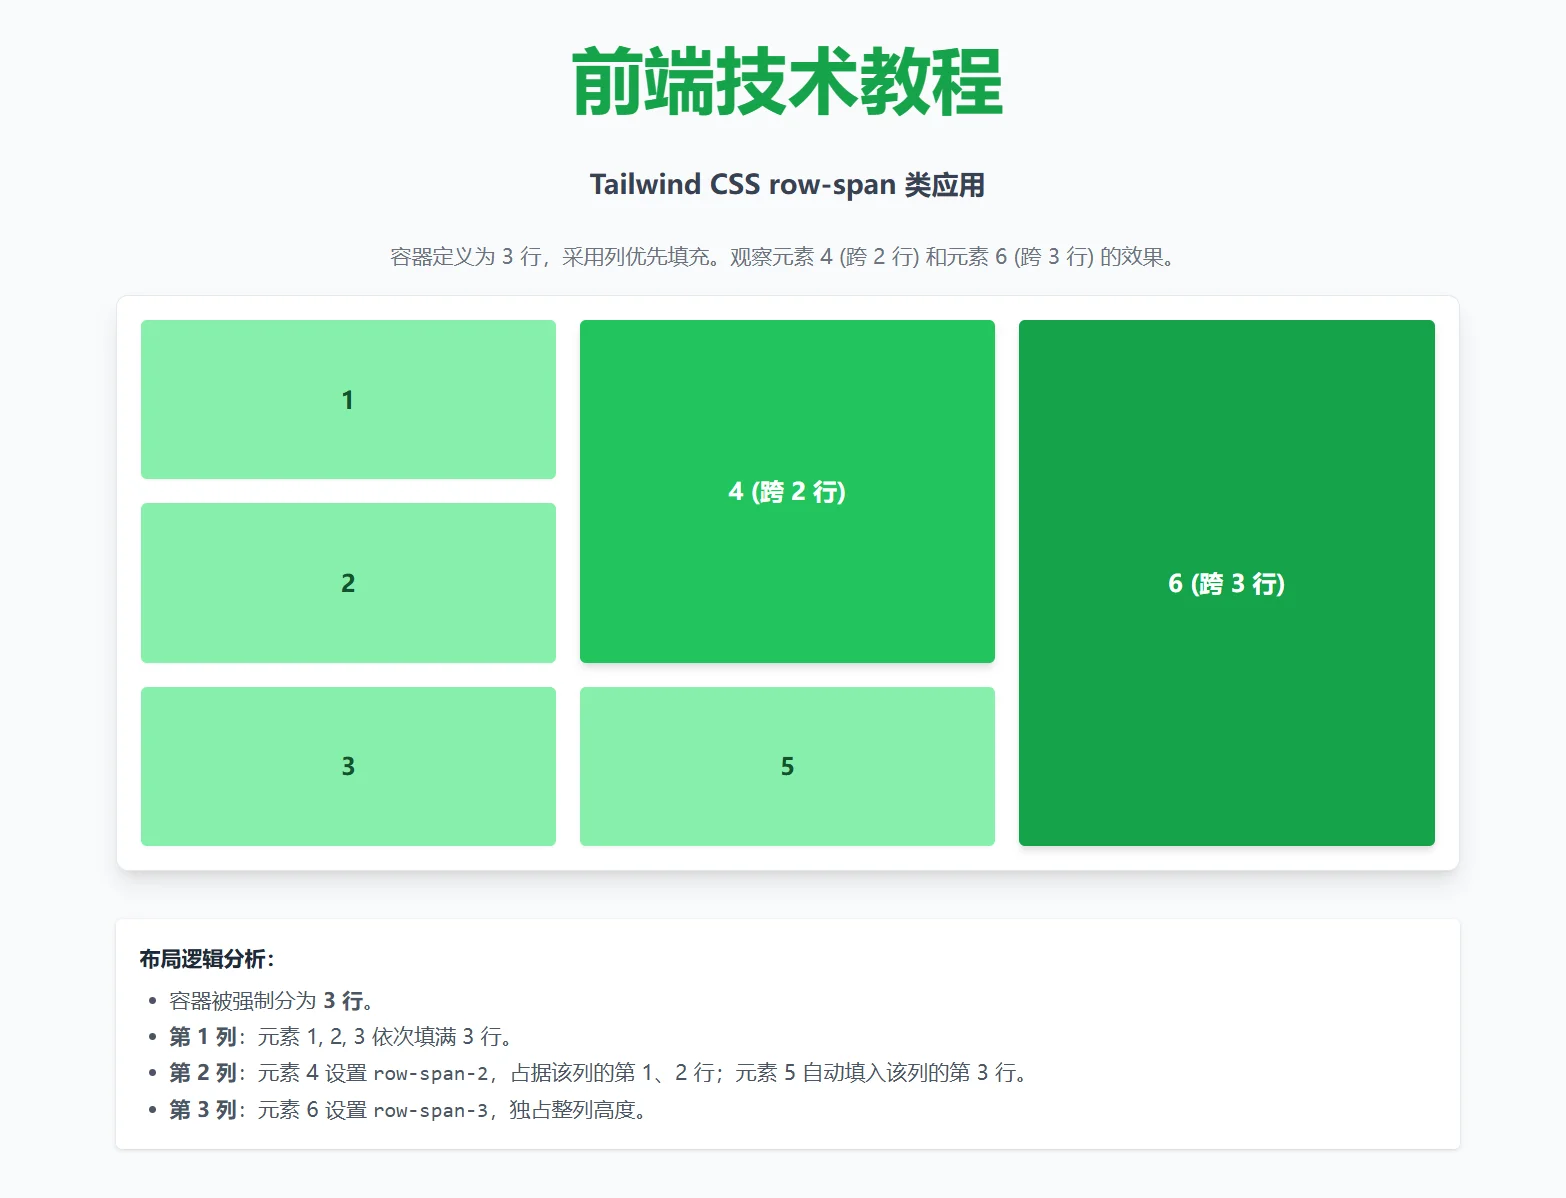Viewport: 1566px width, 1198px height.
Task: Select grid cell labeled 1
Action: pos(348,400)
